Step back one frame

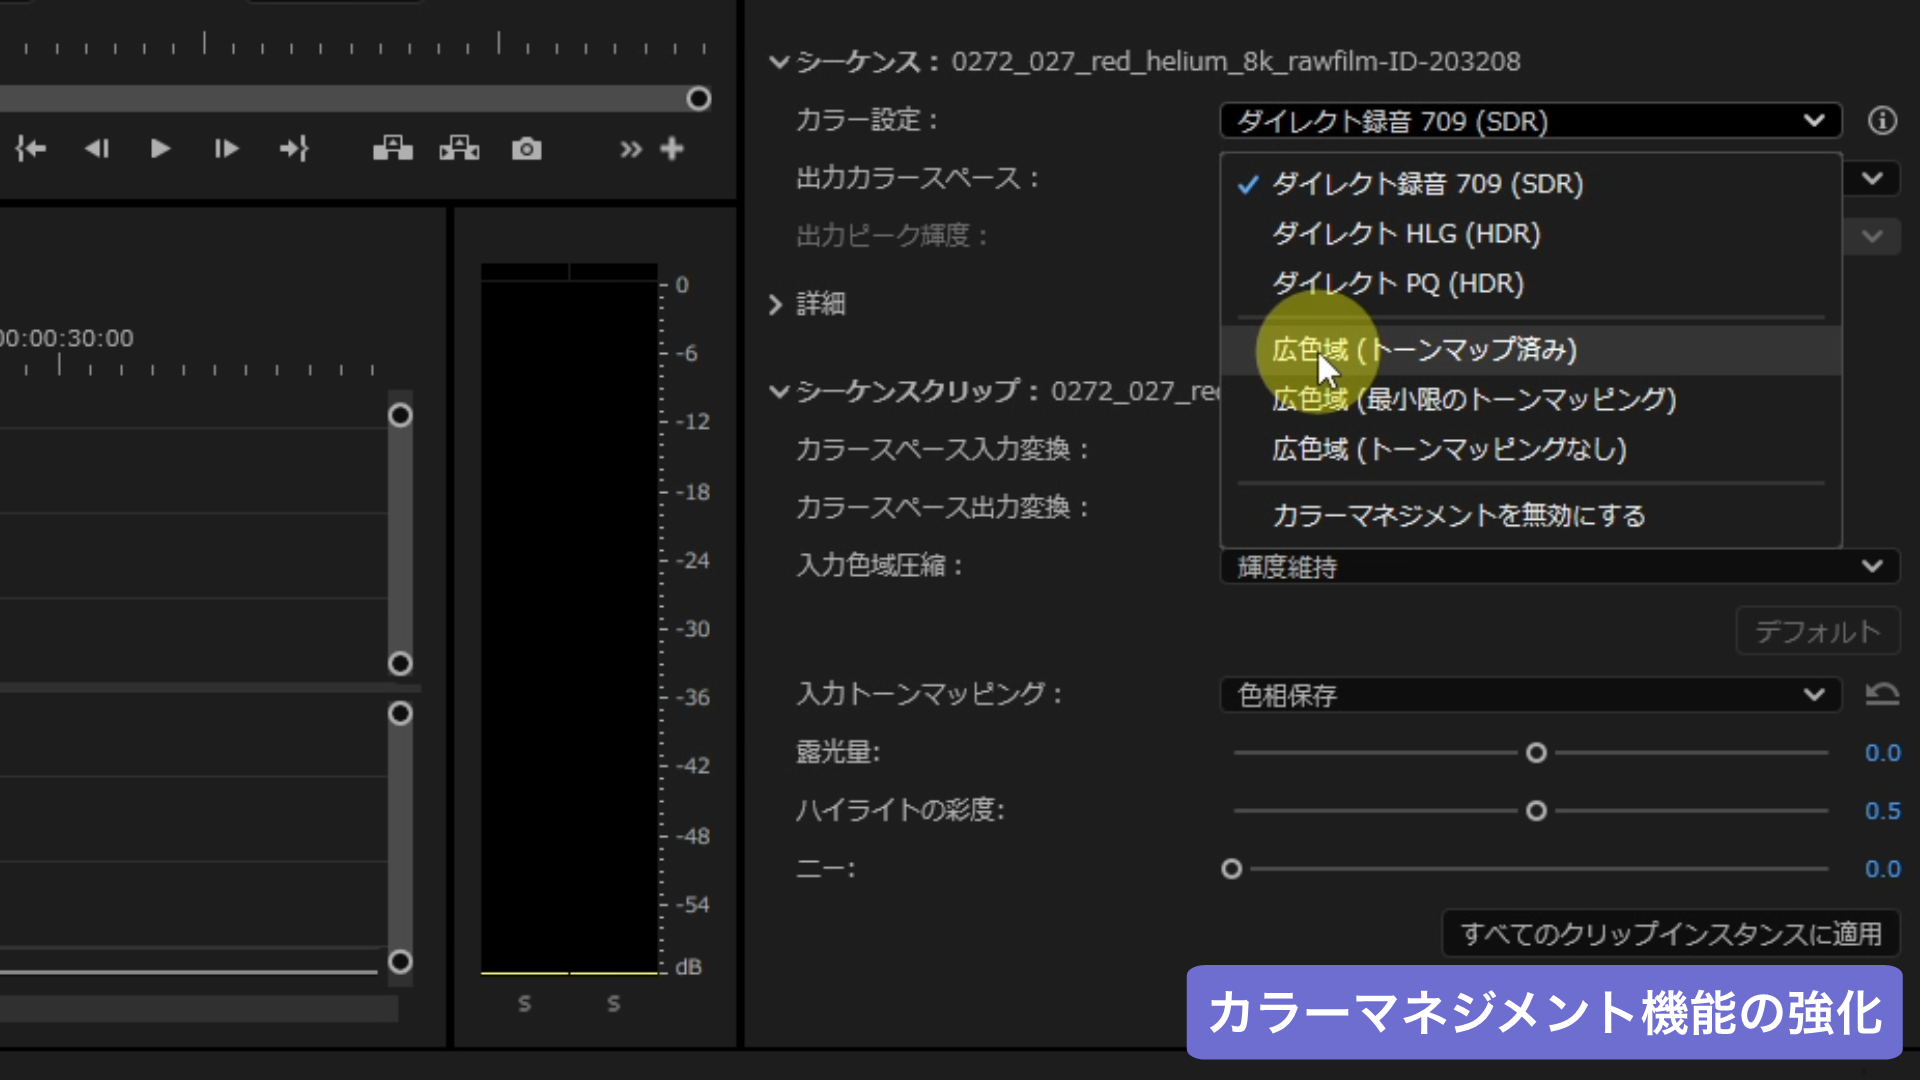(x=97, y=149)
